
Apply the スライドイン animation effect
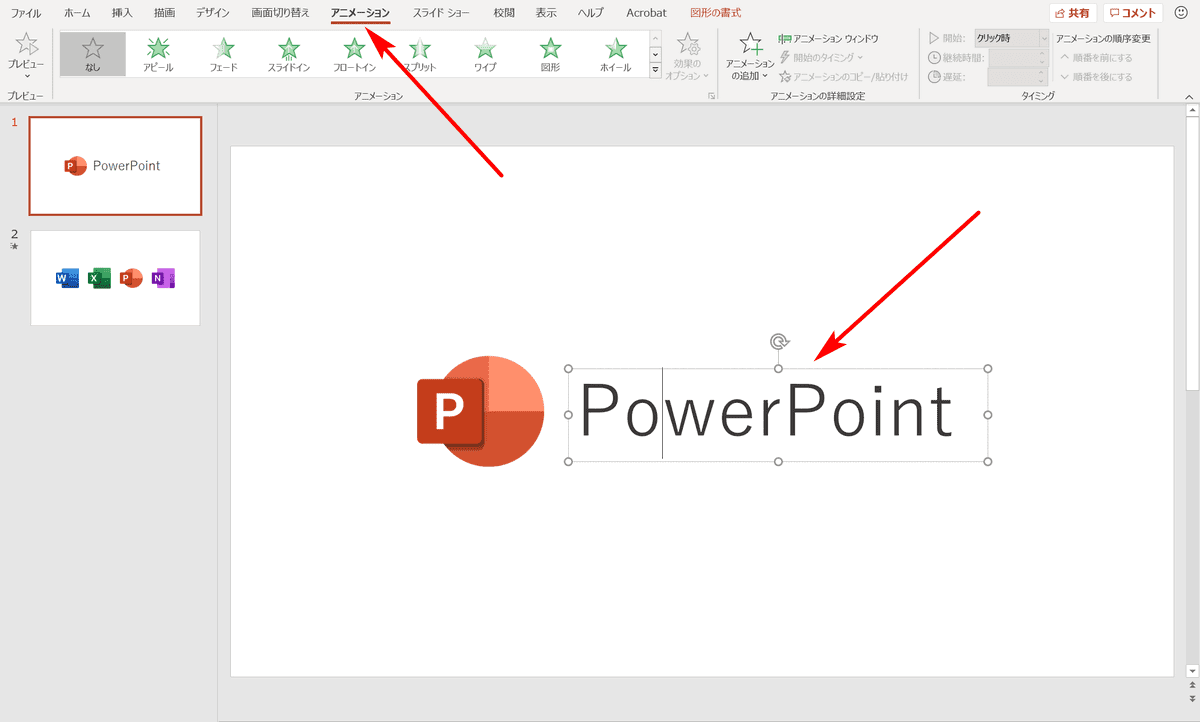coord(289,54)
